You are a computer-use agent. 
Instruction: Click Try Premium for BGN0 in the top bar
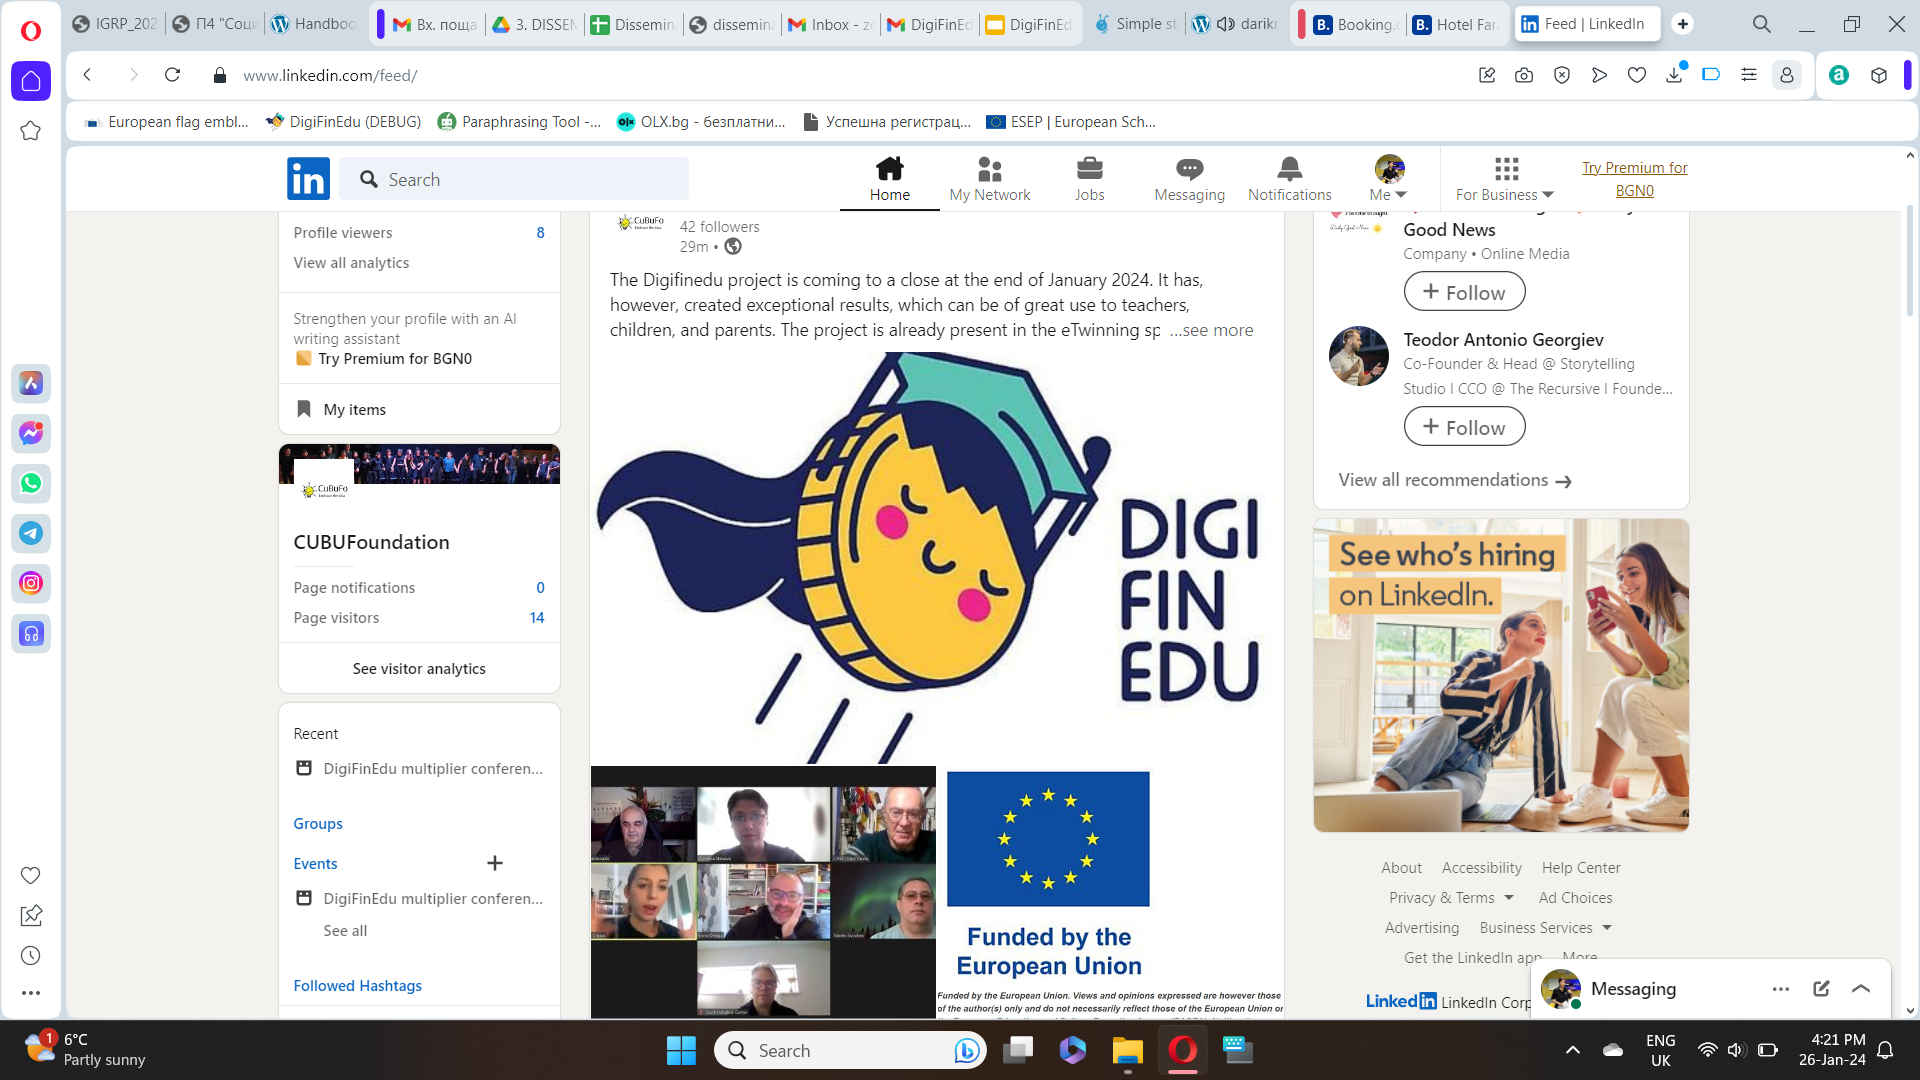(1634, 179)
